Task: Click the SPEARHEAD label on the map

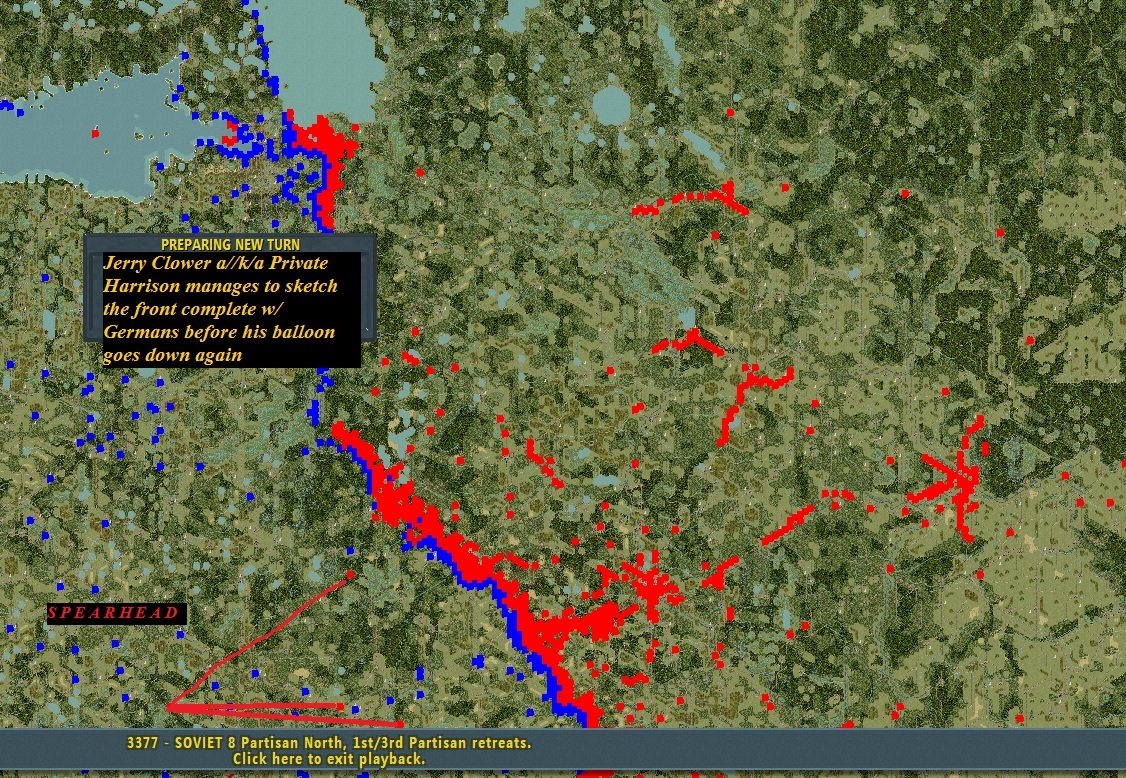Action: (x=117, y=613)
